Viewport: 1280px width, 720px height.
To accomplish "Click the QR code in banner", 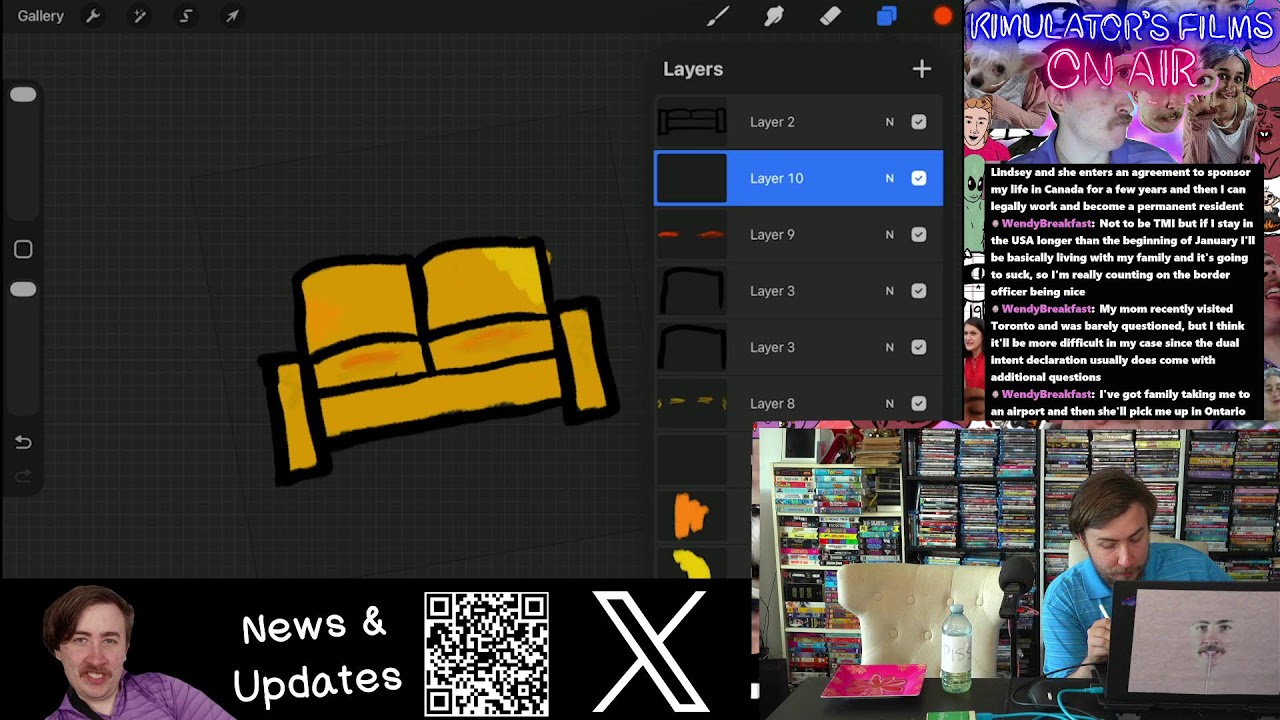I will 486,654.
